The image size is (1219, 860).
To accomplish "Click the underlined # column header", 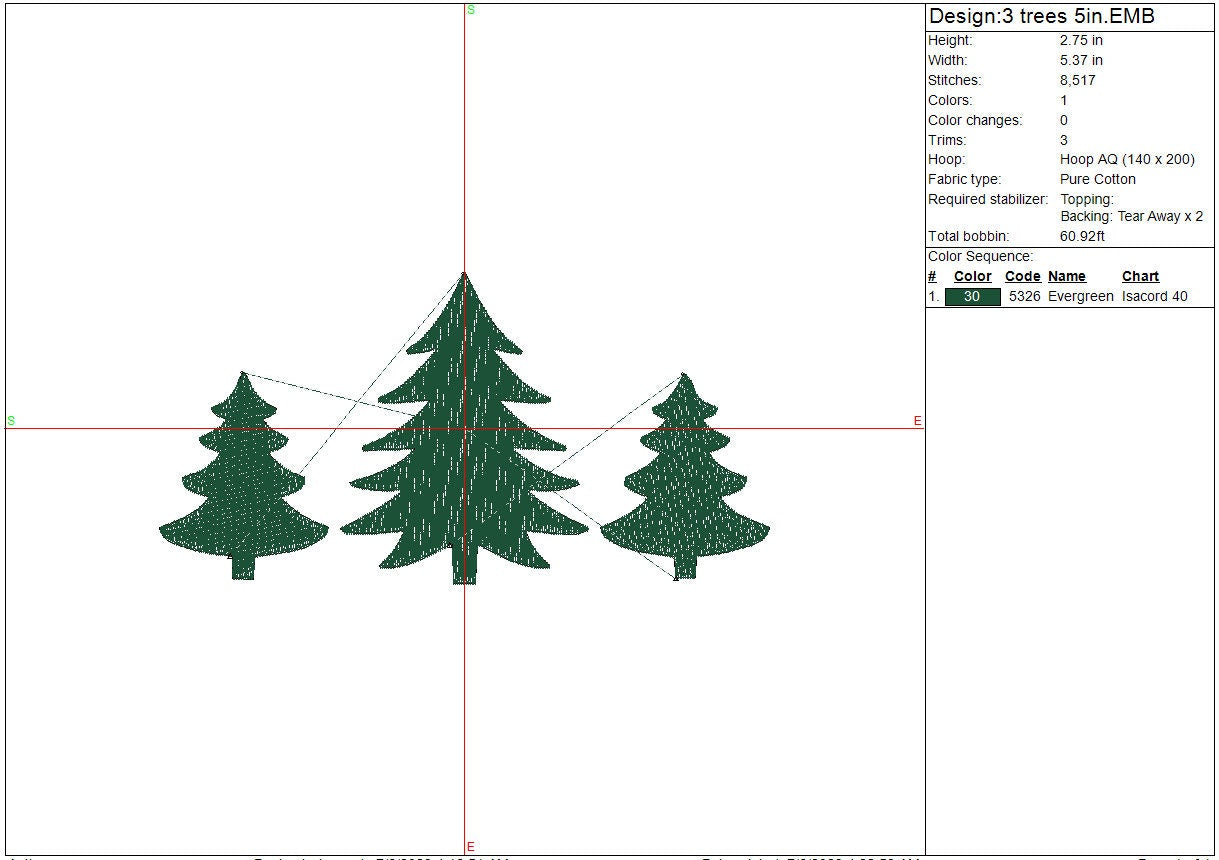I will pos(932,277).
